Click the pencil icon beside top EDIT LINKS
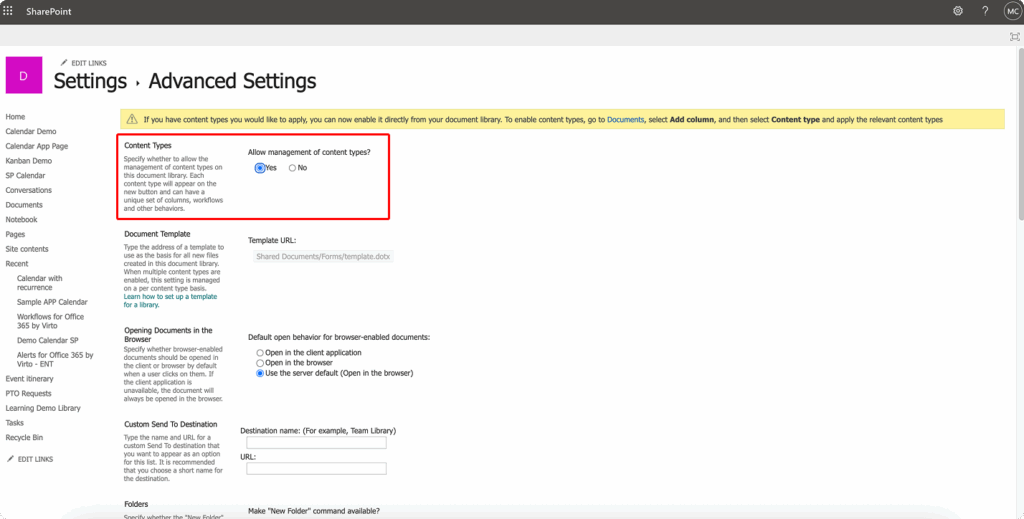 tap(65, 63)
